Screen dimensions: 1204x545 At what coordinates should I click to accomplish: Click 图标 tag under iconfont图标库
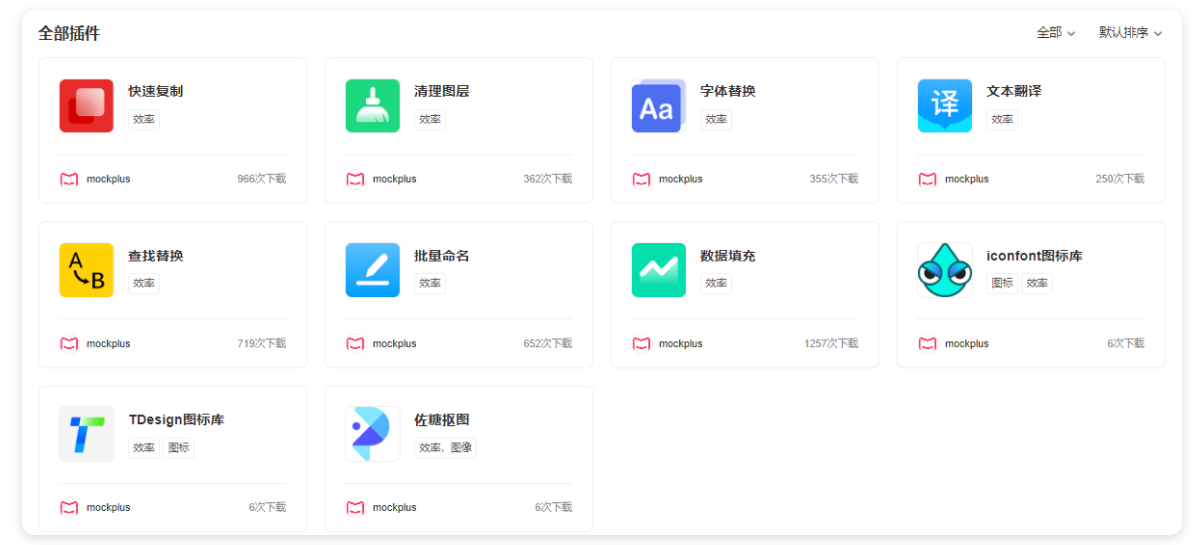1002,283
